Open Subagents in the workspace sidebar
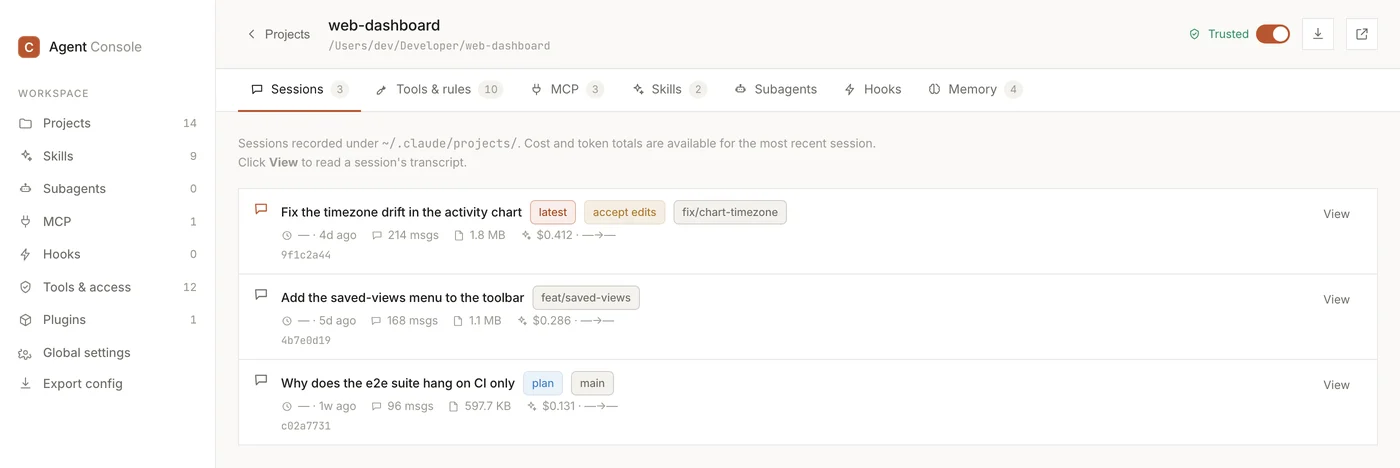This screenshot has width=1400, height=468. pyautogui.click(x=107, y=189)
